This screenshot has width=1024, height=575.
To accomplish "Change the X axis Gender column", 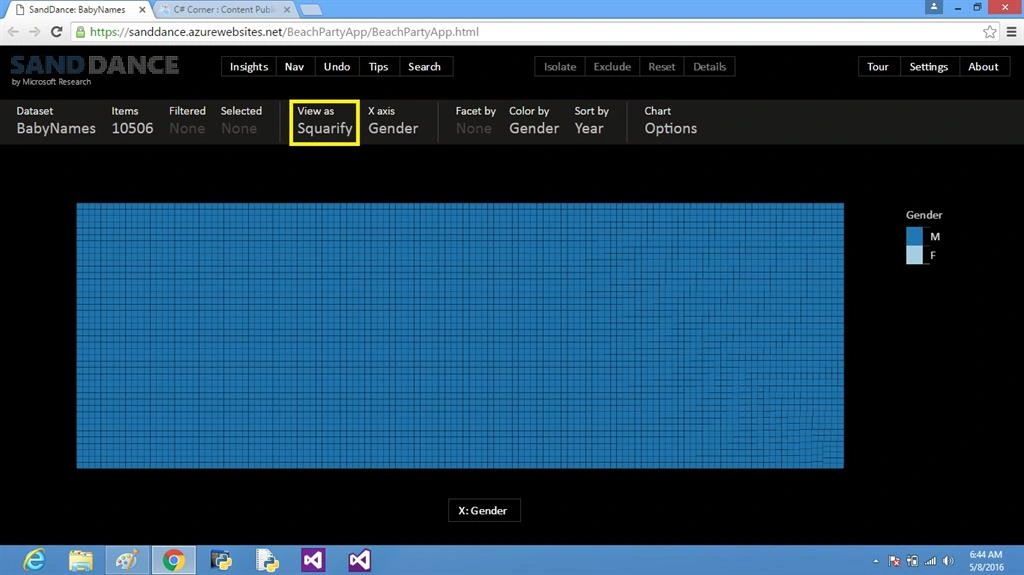I will (393, 121).
